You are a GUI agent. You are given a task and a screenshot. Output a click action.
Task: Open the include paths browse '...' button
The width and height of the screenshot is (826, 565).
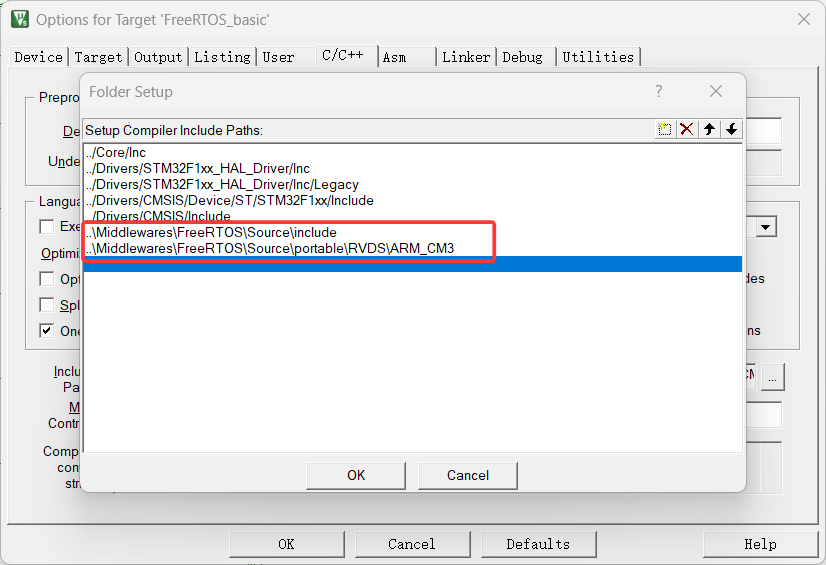[x=772, y=377]
